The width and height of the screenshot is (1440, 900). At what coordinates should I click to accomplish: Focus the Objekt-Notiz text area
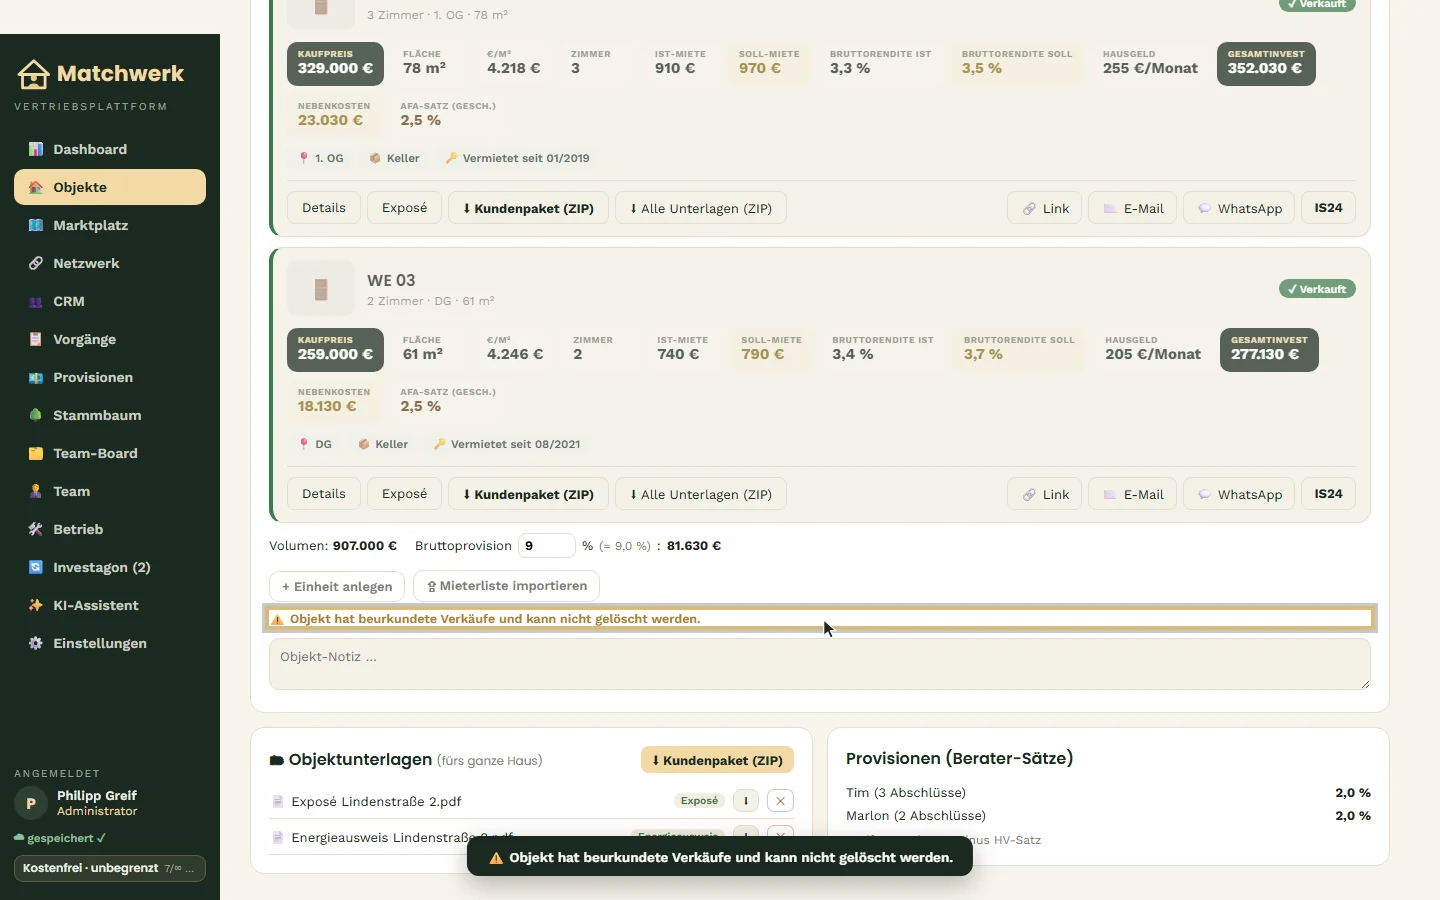tap(820, 664)
